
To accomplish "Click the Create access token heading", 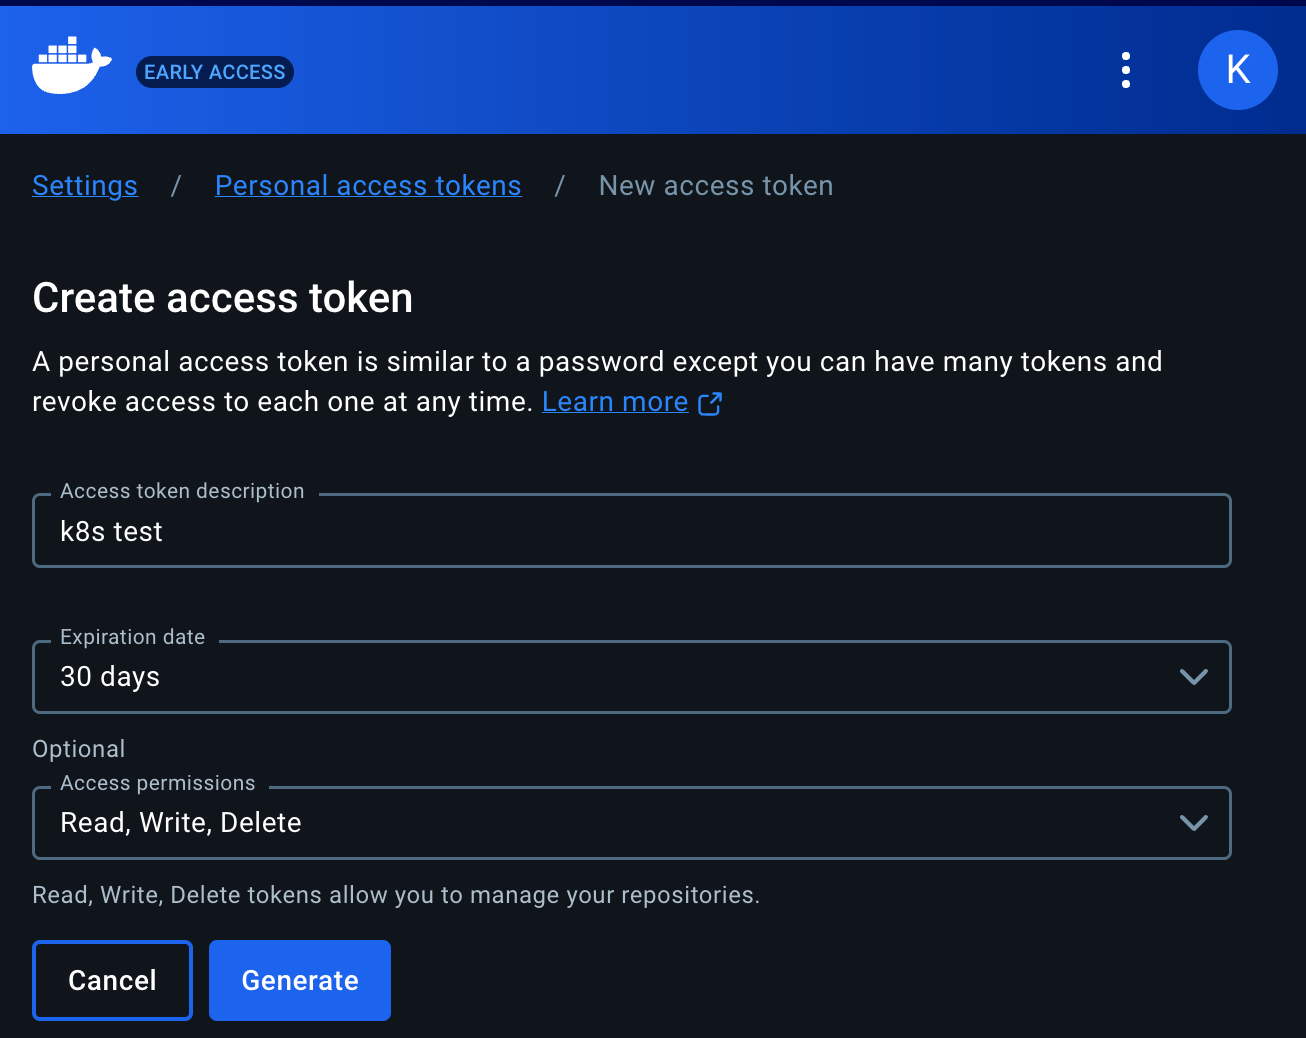I will pyautogui.click(x=223, y=298).
